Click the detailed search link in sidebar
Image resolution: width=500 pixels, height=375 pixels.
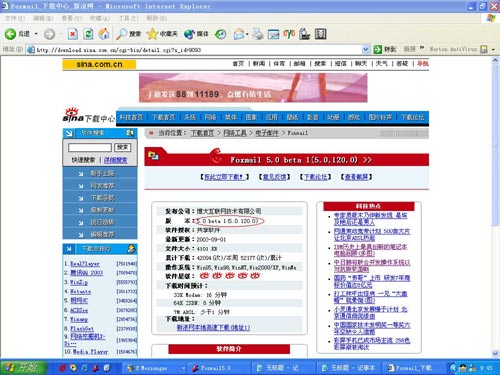[115, 160]
